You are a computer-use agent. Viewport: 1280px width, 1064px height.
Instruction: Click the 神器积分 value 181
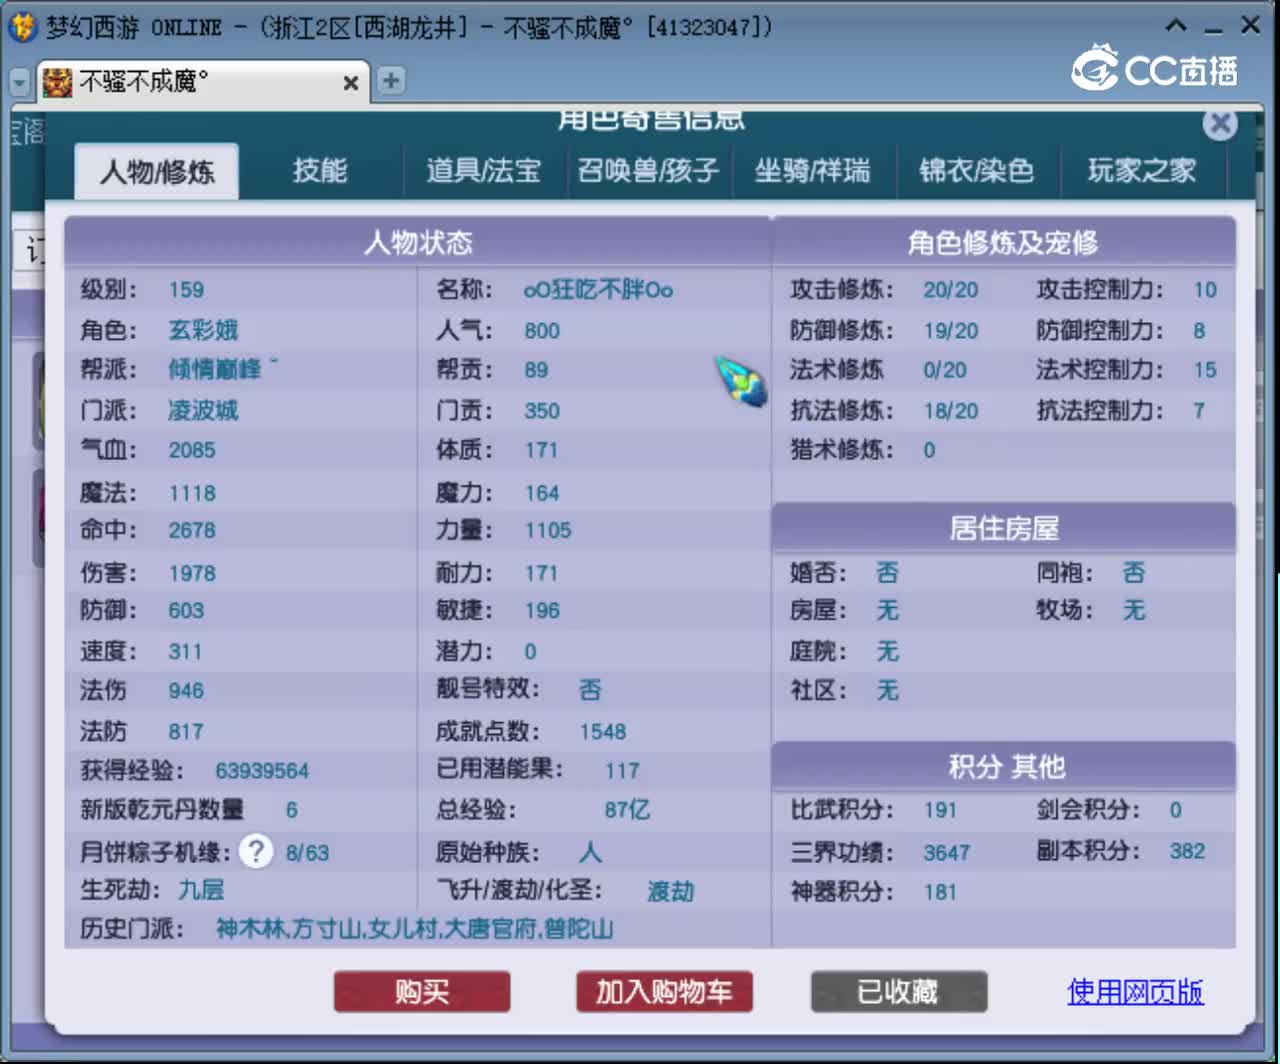940,892
